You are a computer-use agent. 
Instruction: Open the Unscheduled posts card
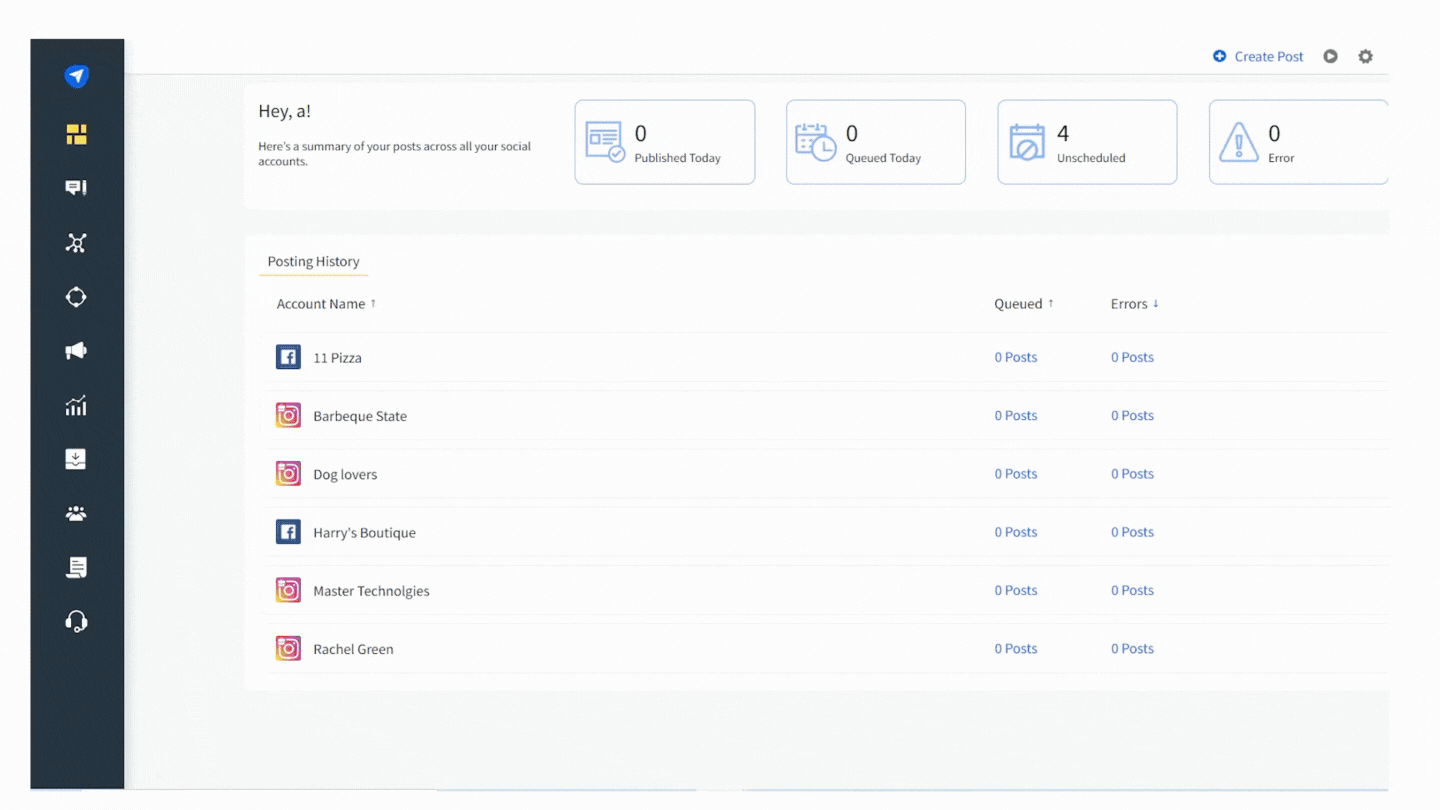1087,142
